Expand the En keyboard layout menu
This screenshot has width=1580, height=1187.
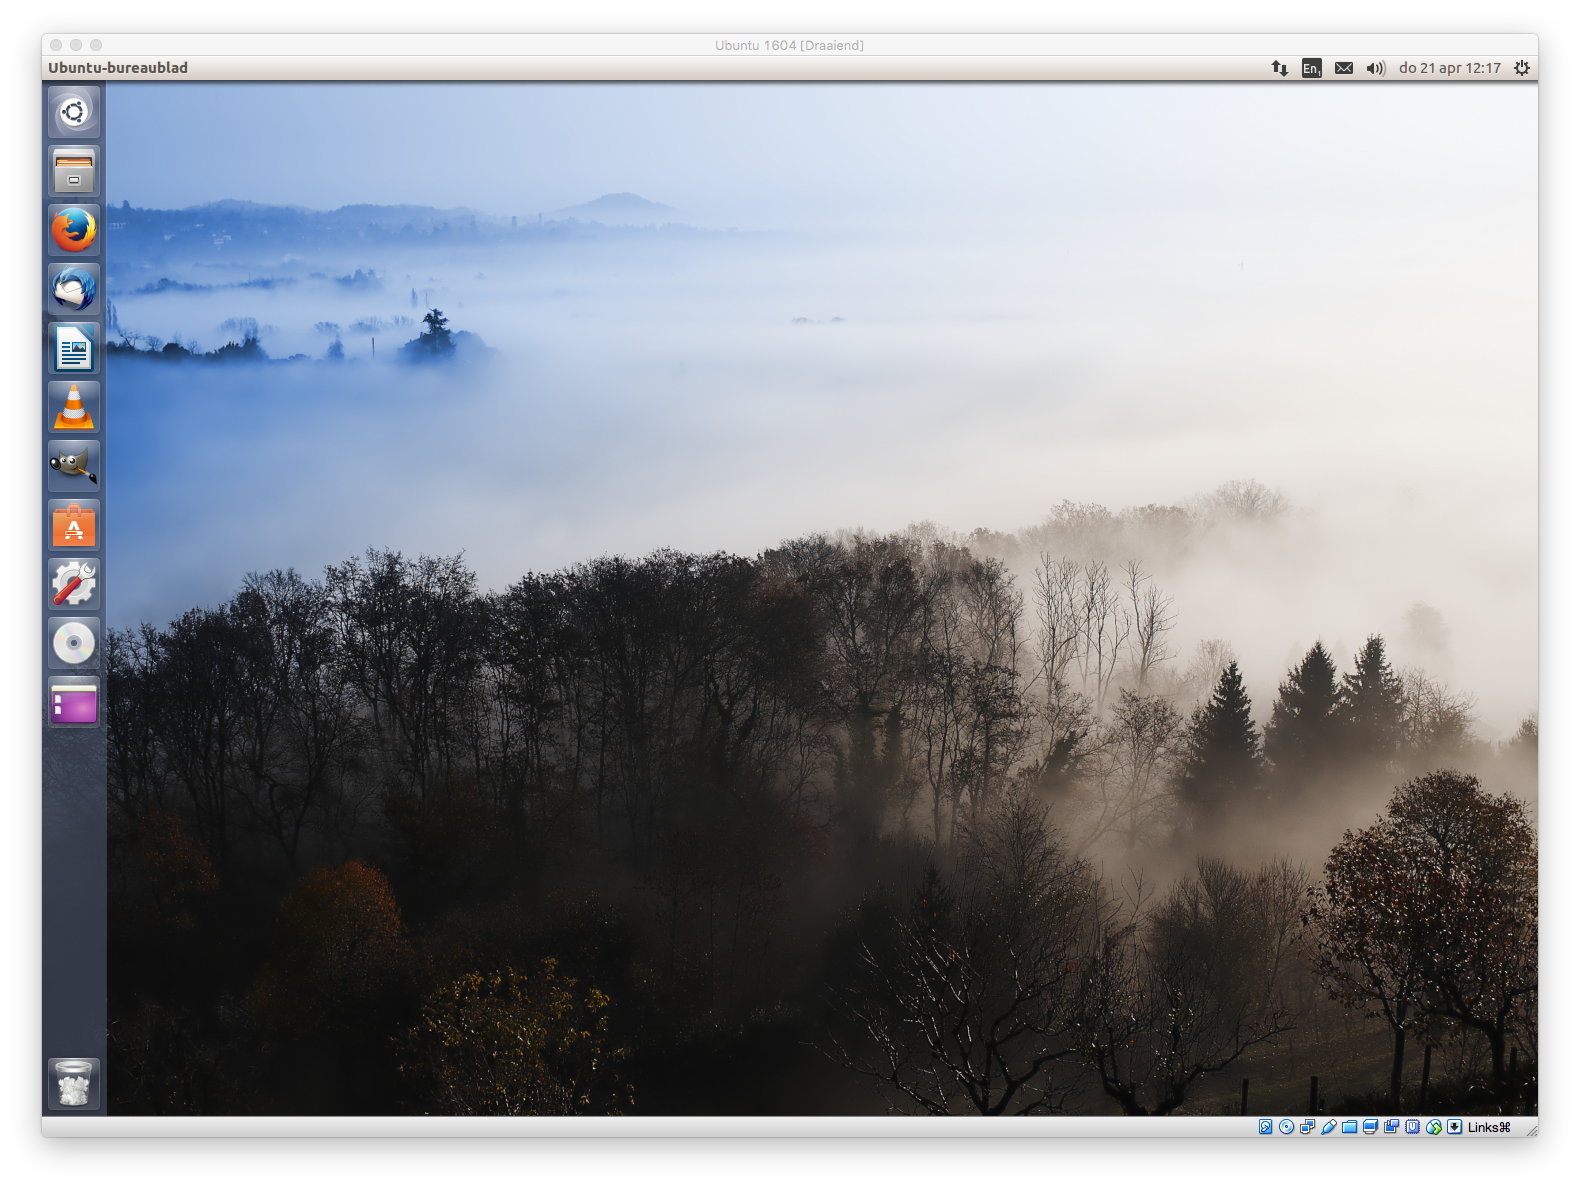(x=1311, y=68)
